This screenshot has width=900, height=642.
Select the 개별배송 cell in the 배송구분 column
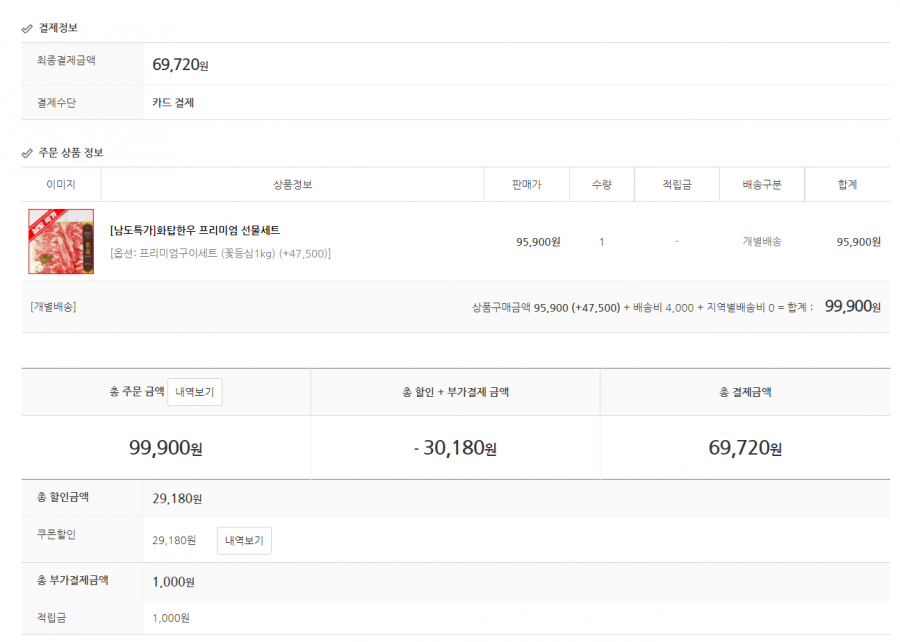click(x=762, y=242)
